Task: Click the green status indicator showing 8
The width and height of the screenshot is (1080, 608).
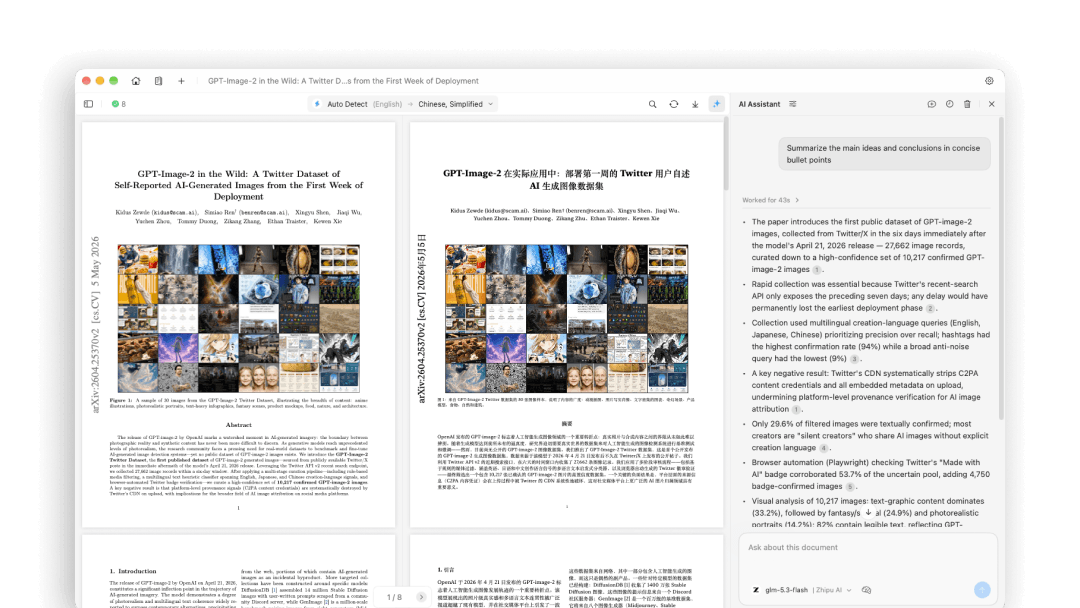Action: [118, 104]
